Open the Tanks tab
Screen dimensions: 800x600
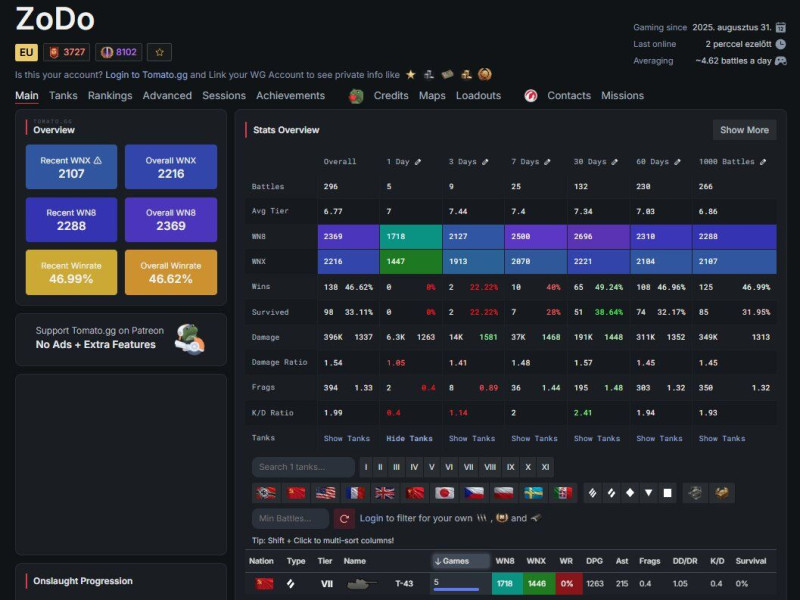(x=63, y=95)
